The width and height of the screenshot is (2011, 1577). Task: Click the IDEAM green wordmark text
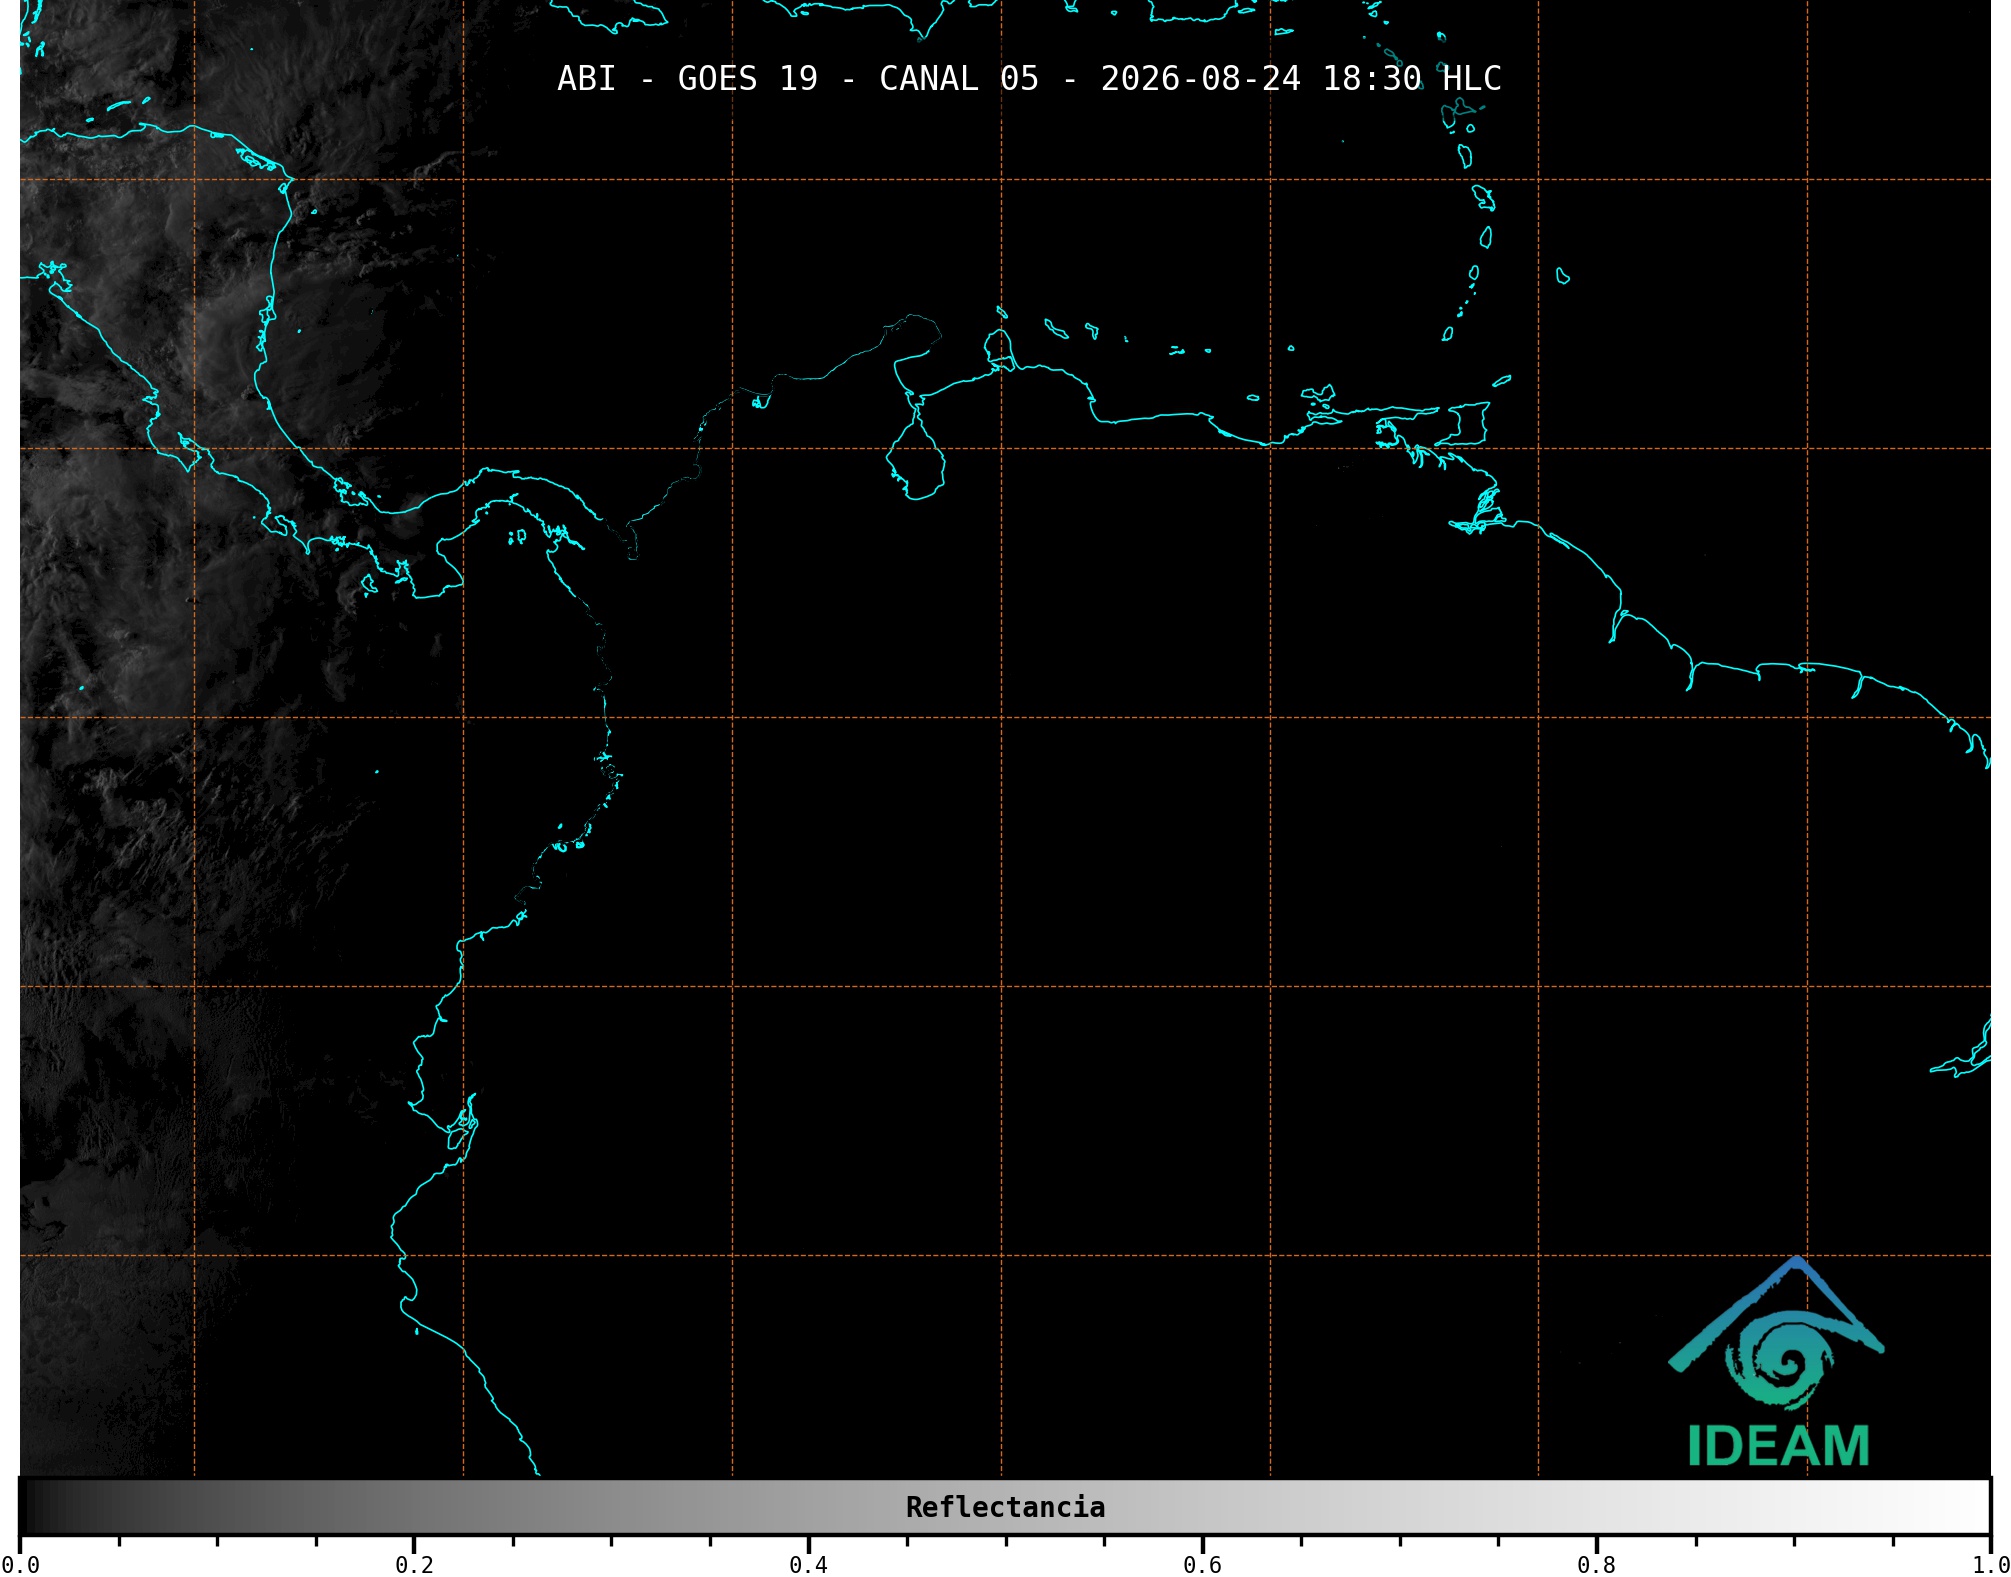(x=1778, y=1446)
